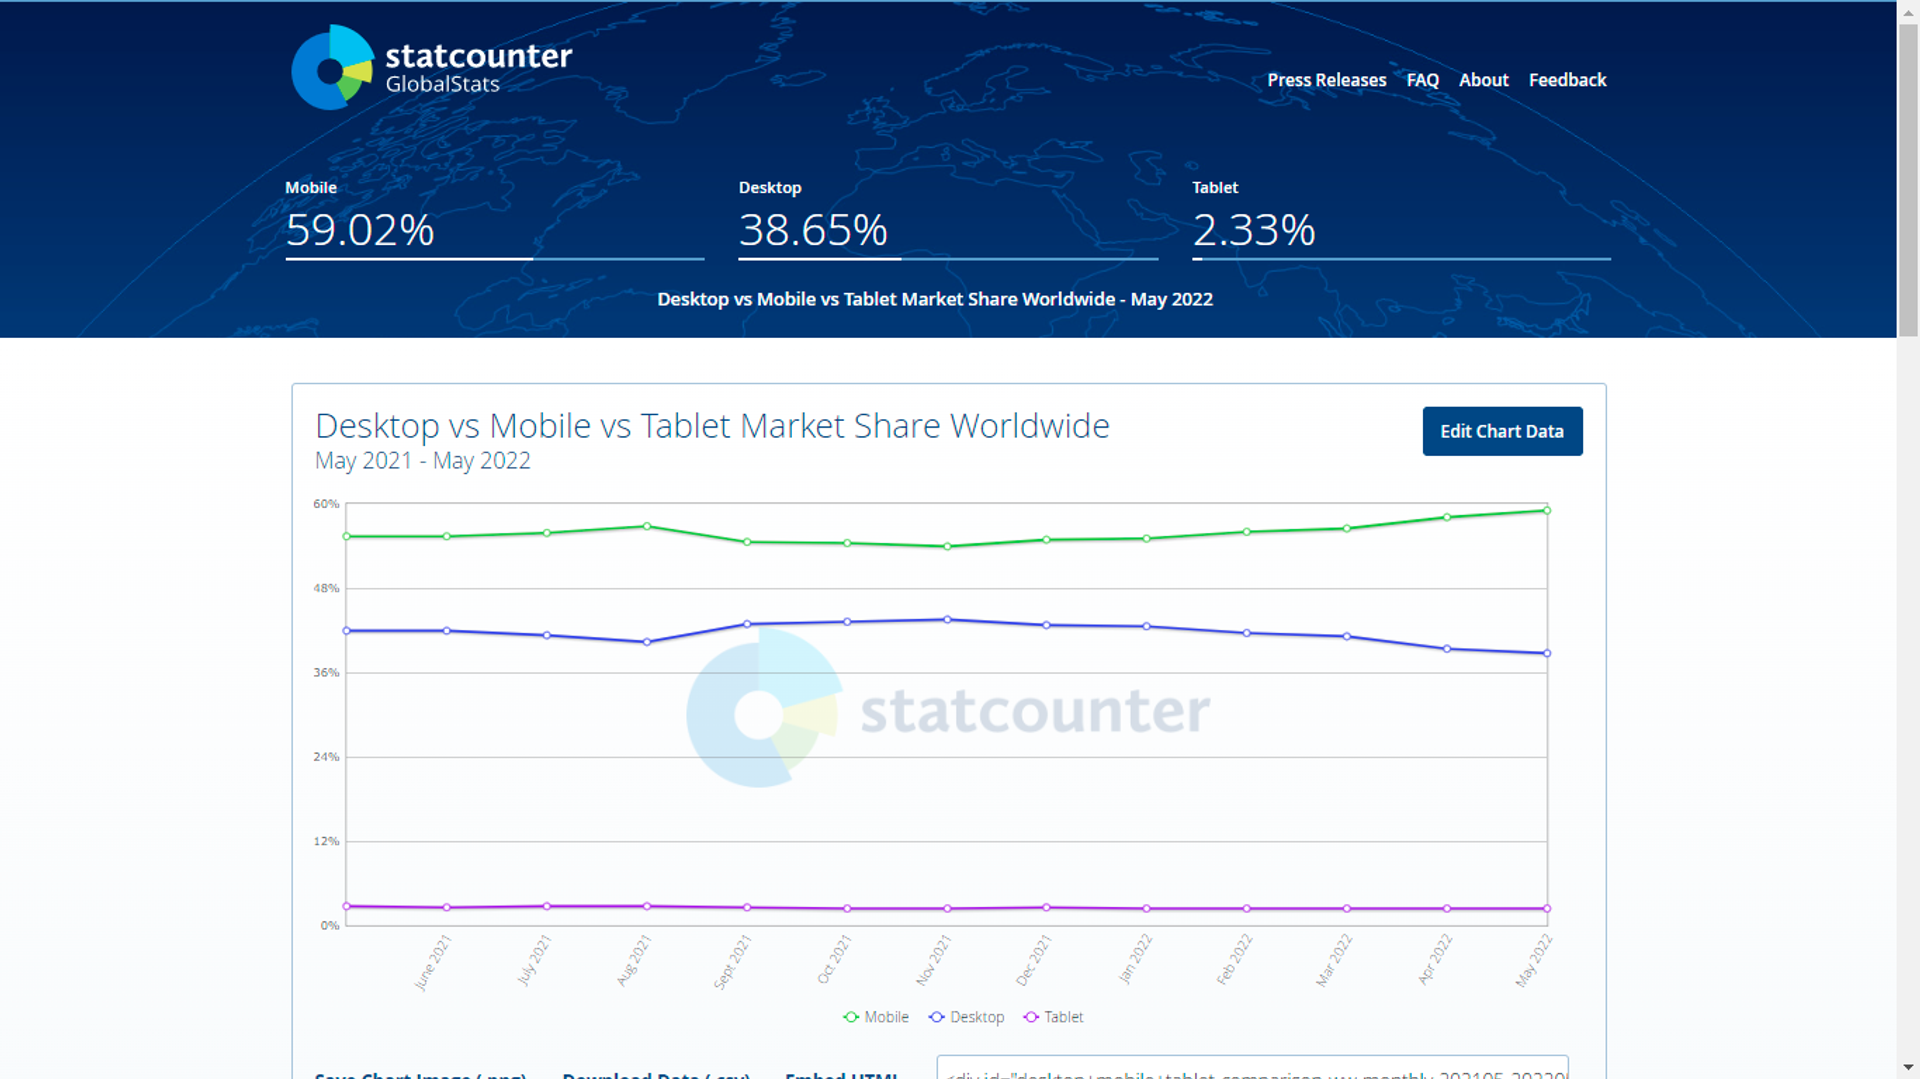Screen dimensions: 1920x1079
Task: Open the FAQ page
Action: pos(1422,80)
